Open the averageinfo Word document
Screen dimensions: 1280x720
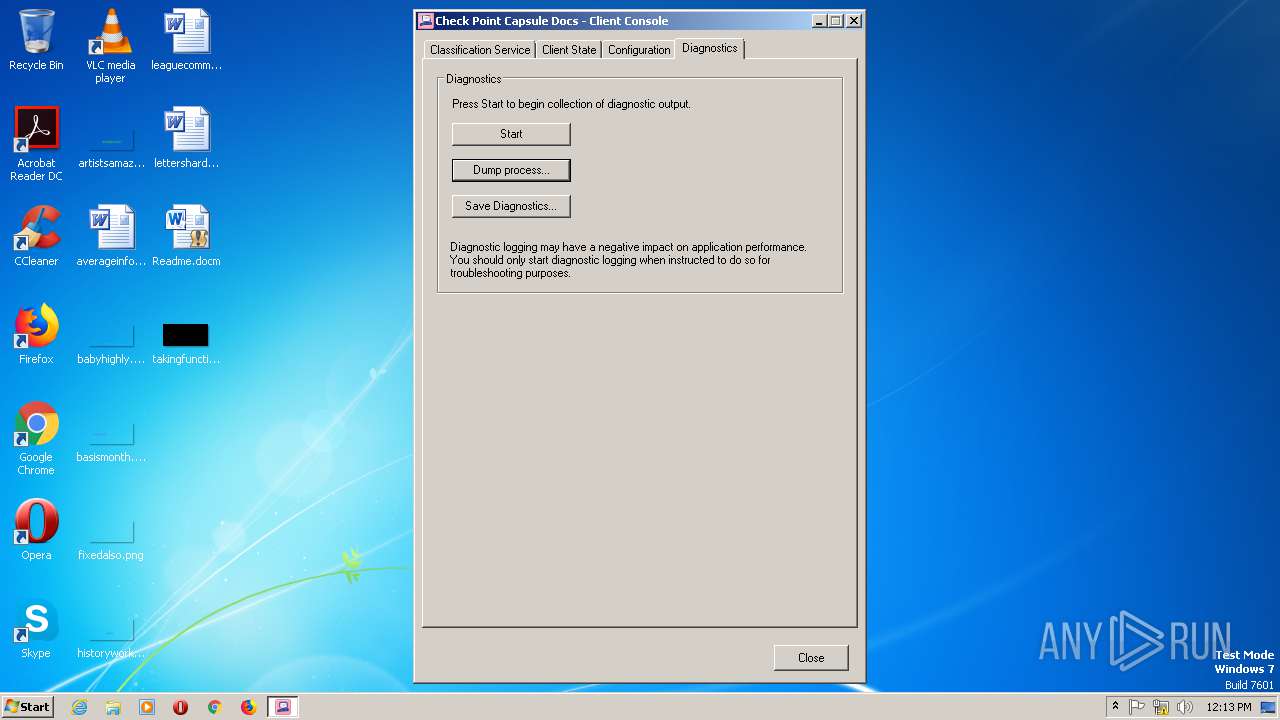pos(111,236)
